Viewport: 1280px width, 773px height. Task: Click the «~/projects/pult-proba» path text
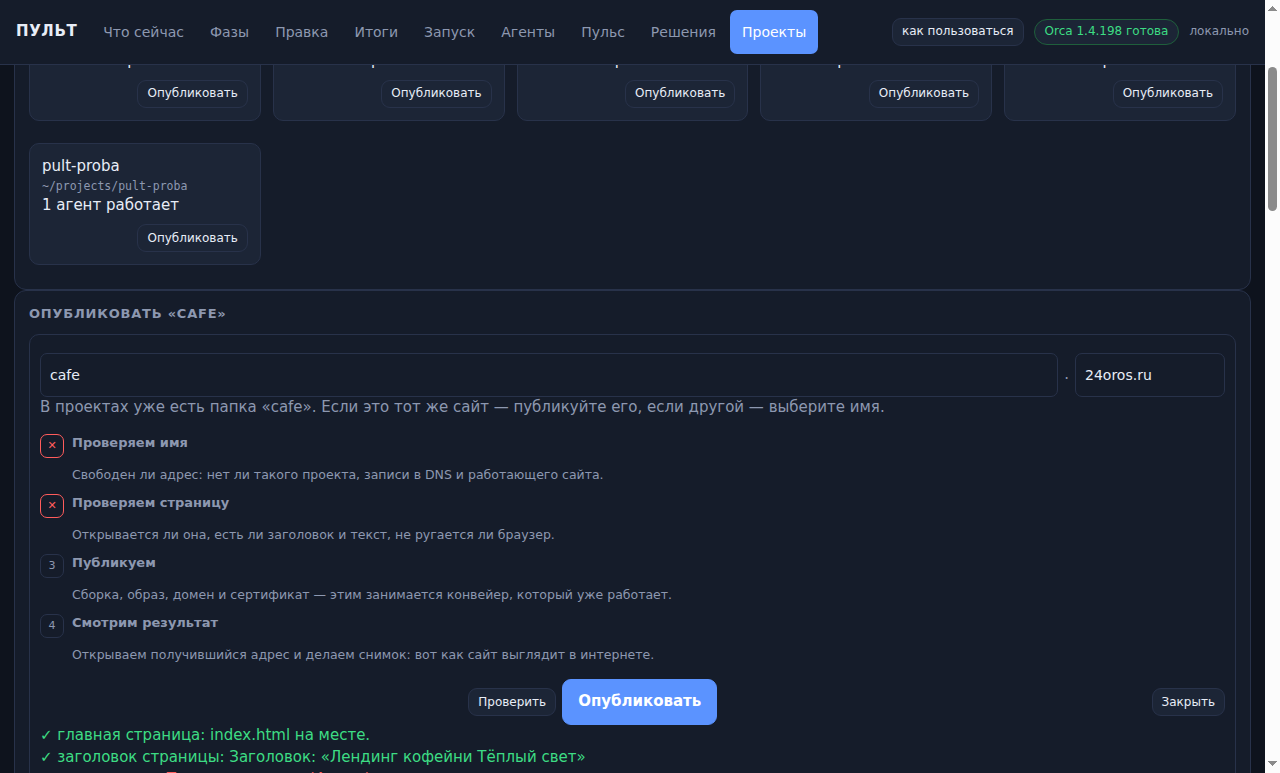[115, 186]
